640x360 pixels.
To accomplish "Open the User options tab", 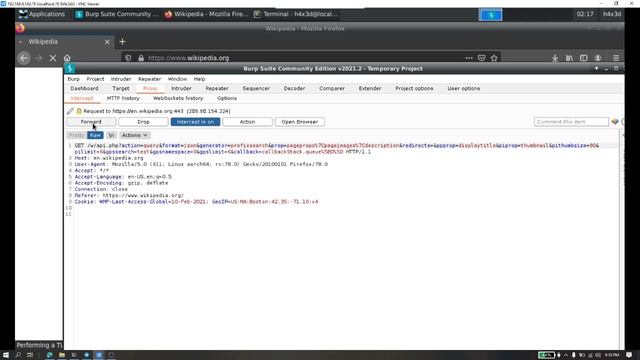I will tap(464, 88).
